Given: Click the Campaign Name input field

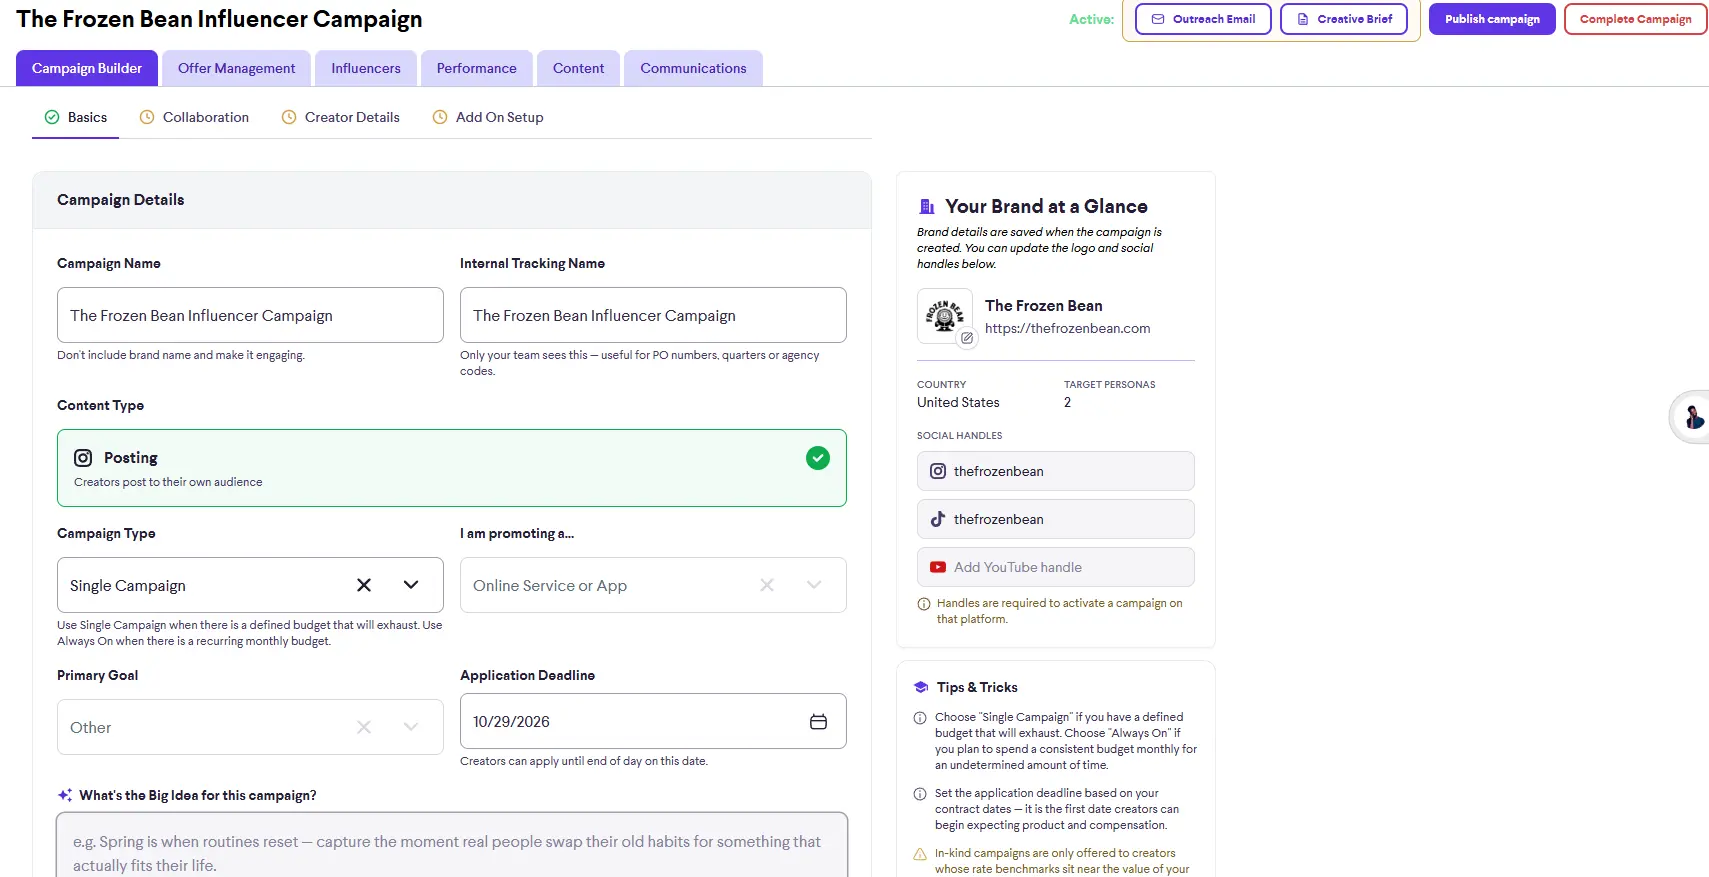Looking at the screenshot, I should click(250, 315).
